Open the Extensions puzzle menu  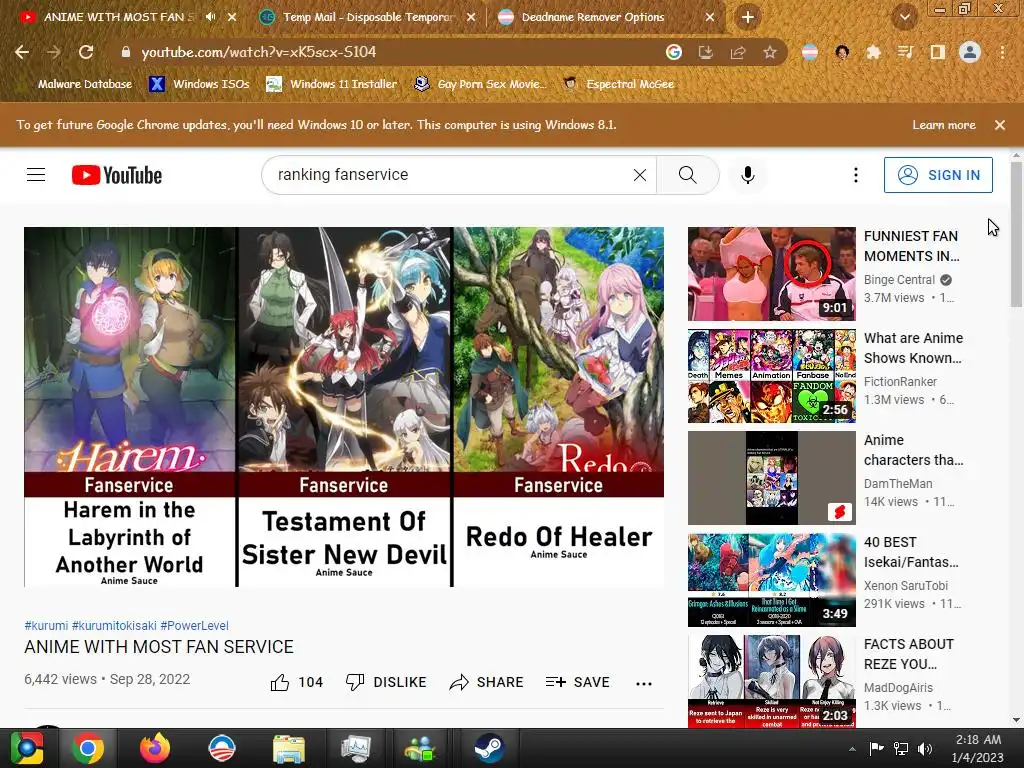coord(873,52)
